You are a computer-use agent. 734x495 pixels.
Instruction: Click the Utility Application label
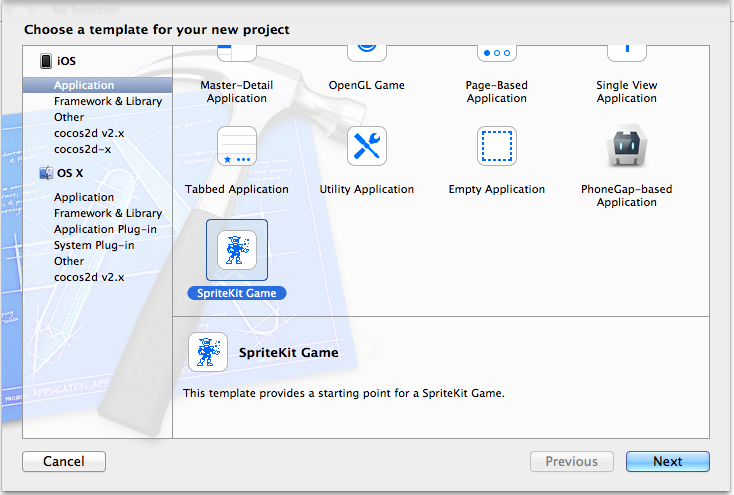point(367,189)
